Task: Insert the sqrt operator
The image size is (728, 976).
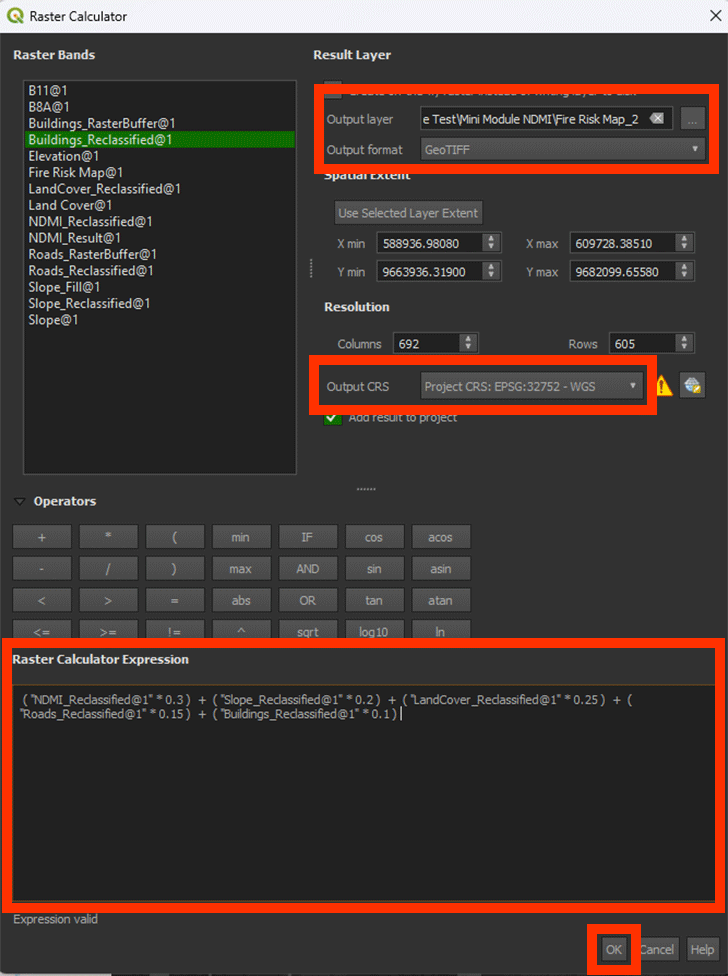Action: pyautogui.click(x=307, y=632)
